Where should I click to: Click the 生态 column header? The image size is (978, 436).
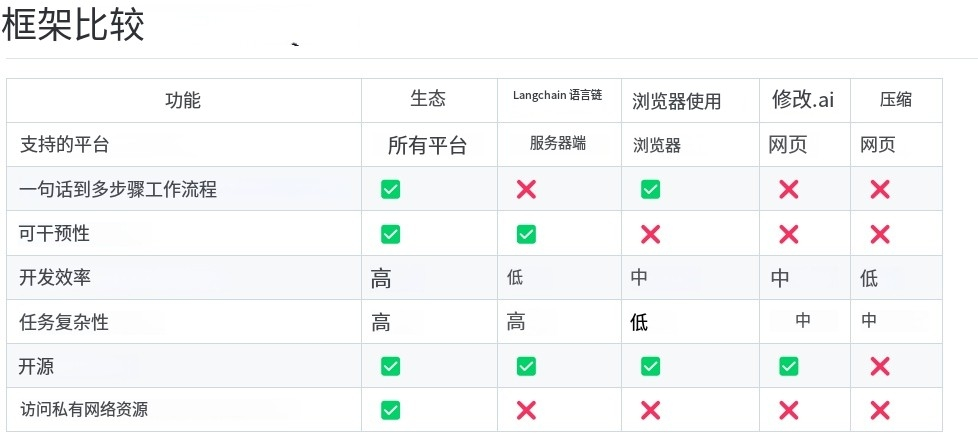point(428,99)
